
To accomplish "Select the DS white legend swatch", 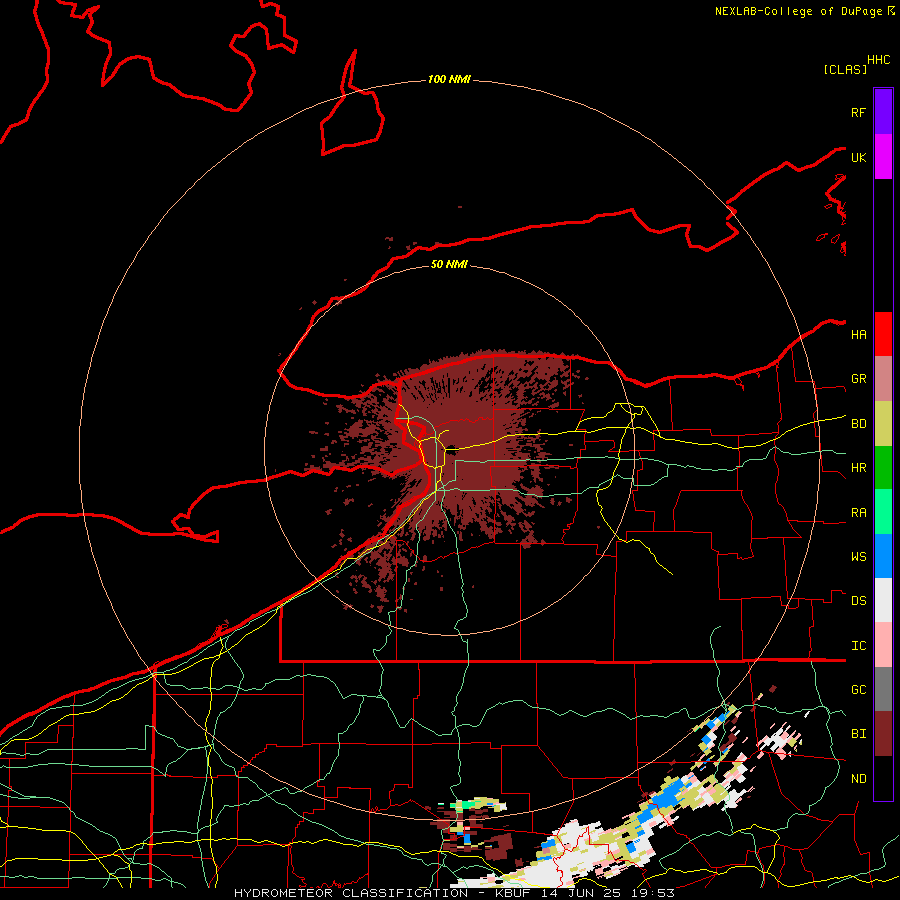I will click(x=883, y=600).
